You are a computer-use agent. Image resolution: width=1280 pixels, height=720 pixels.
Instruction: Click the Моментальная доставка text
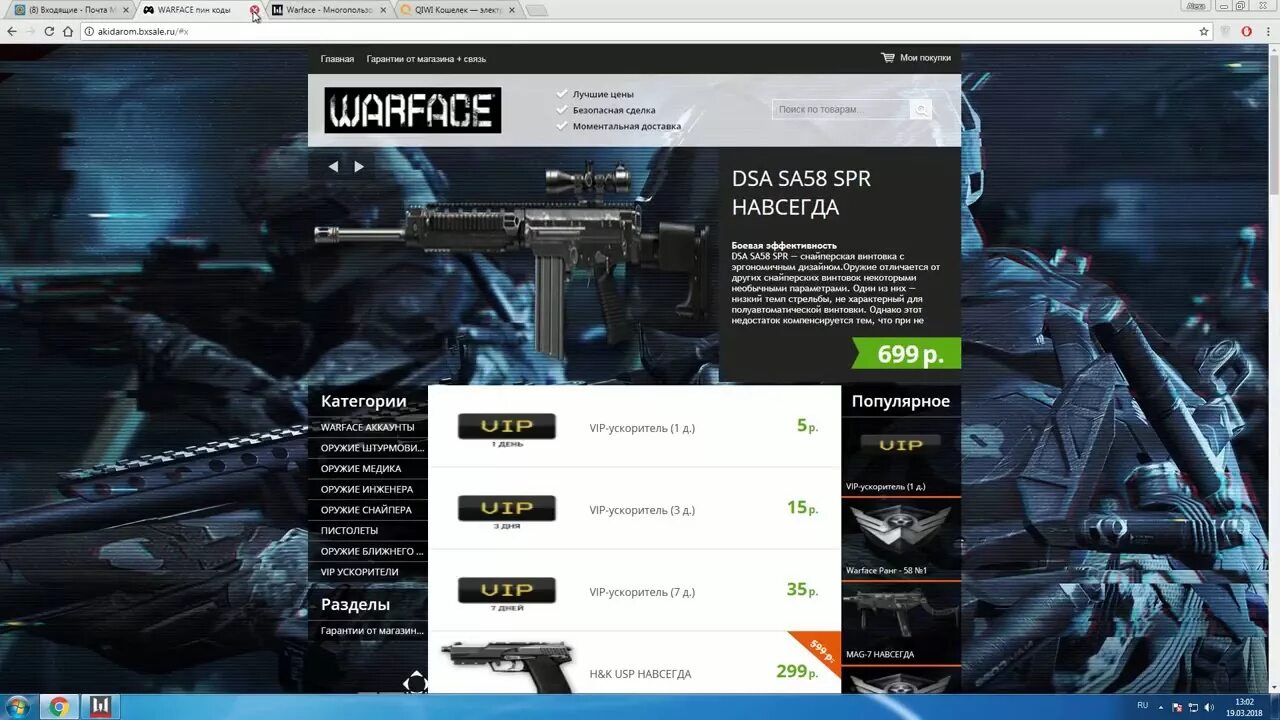627,126
